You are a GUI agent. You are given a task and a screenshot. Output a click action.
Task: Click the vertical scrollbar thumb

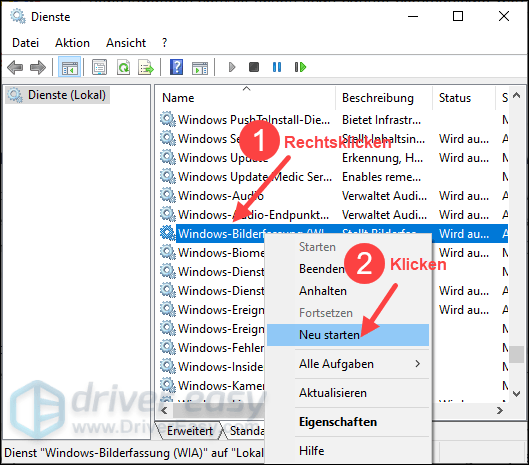pyautogui.click(x=517, y=354)
